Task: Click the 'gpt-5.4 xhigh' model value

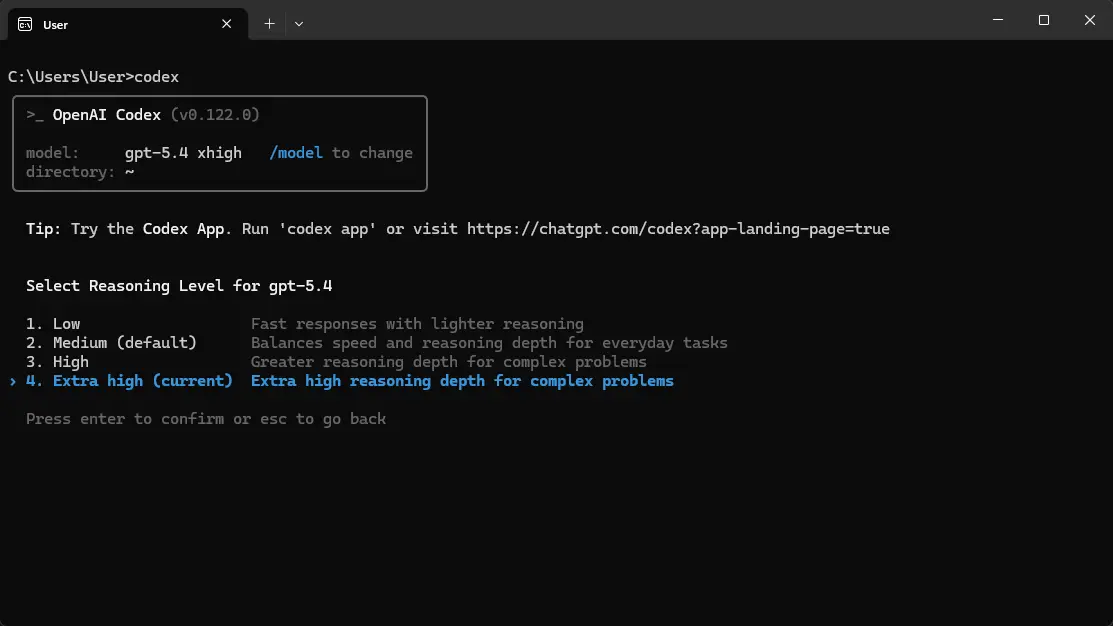Action: 183,153
